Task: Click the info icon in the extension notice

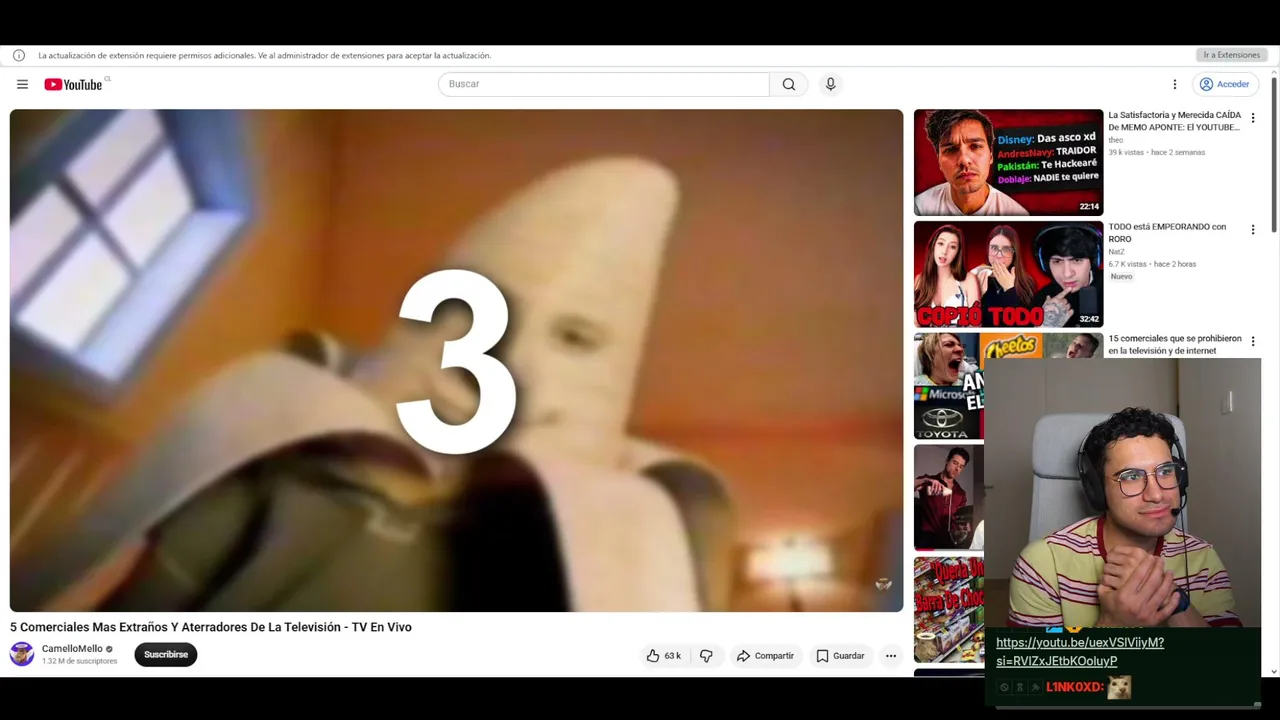Action: click(19, 55)
